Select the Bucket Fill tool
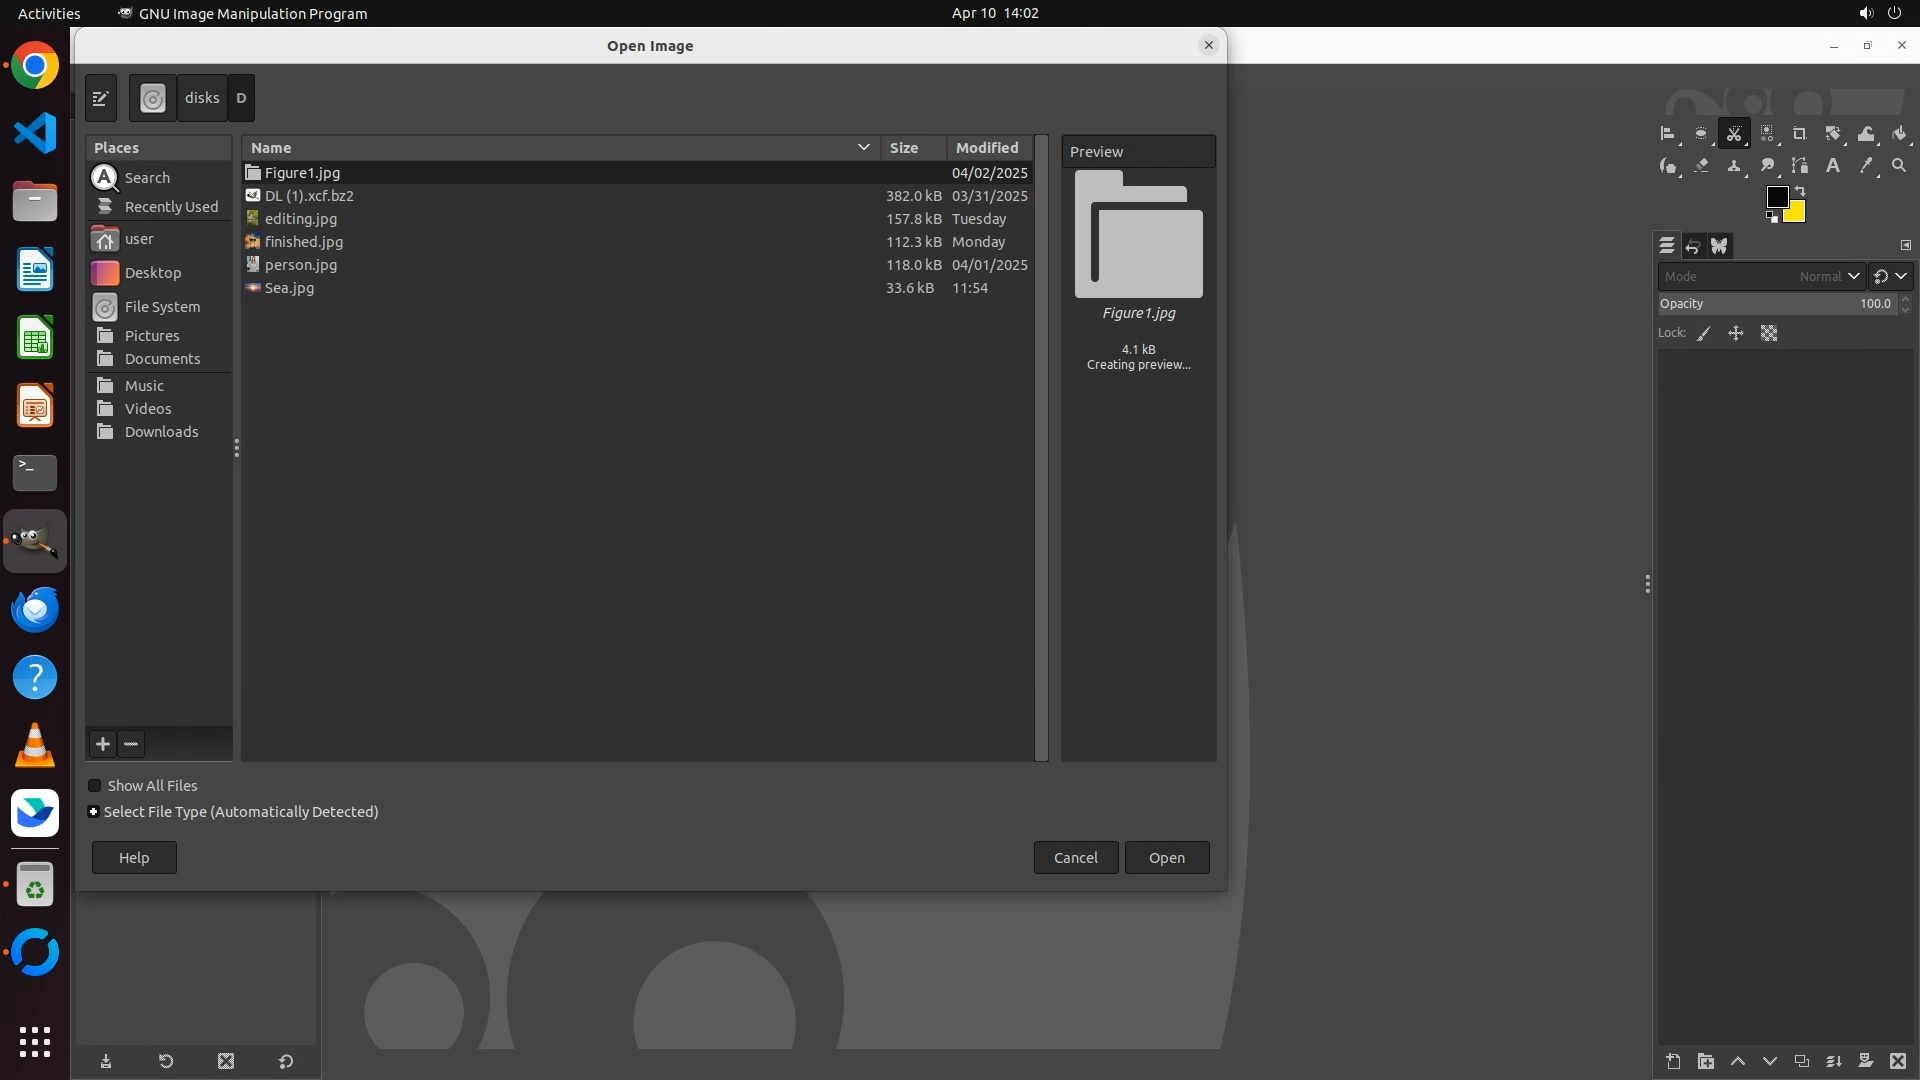 (1899, 134)
